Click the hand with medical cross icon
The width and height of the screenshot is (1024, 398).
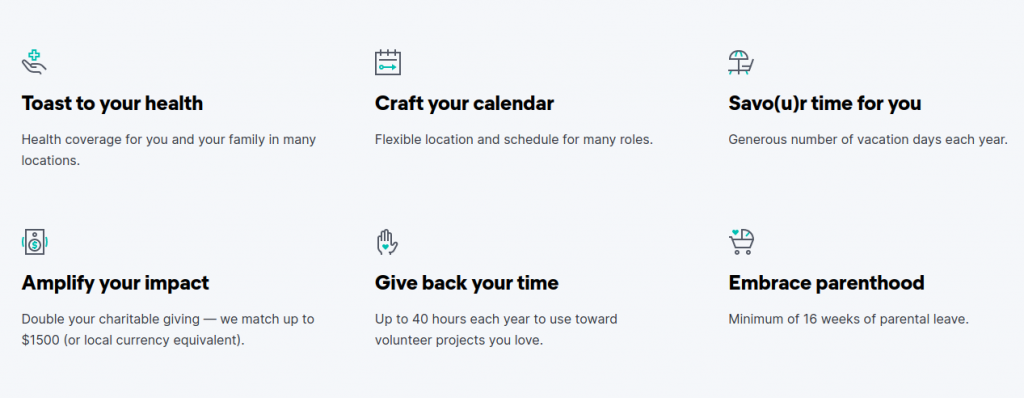[34, 62]
